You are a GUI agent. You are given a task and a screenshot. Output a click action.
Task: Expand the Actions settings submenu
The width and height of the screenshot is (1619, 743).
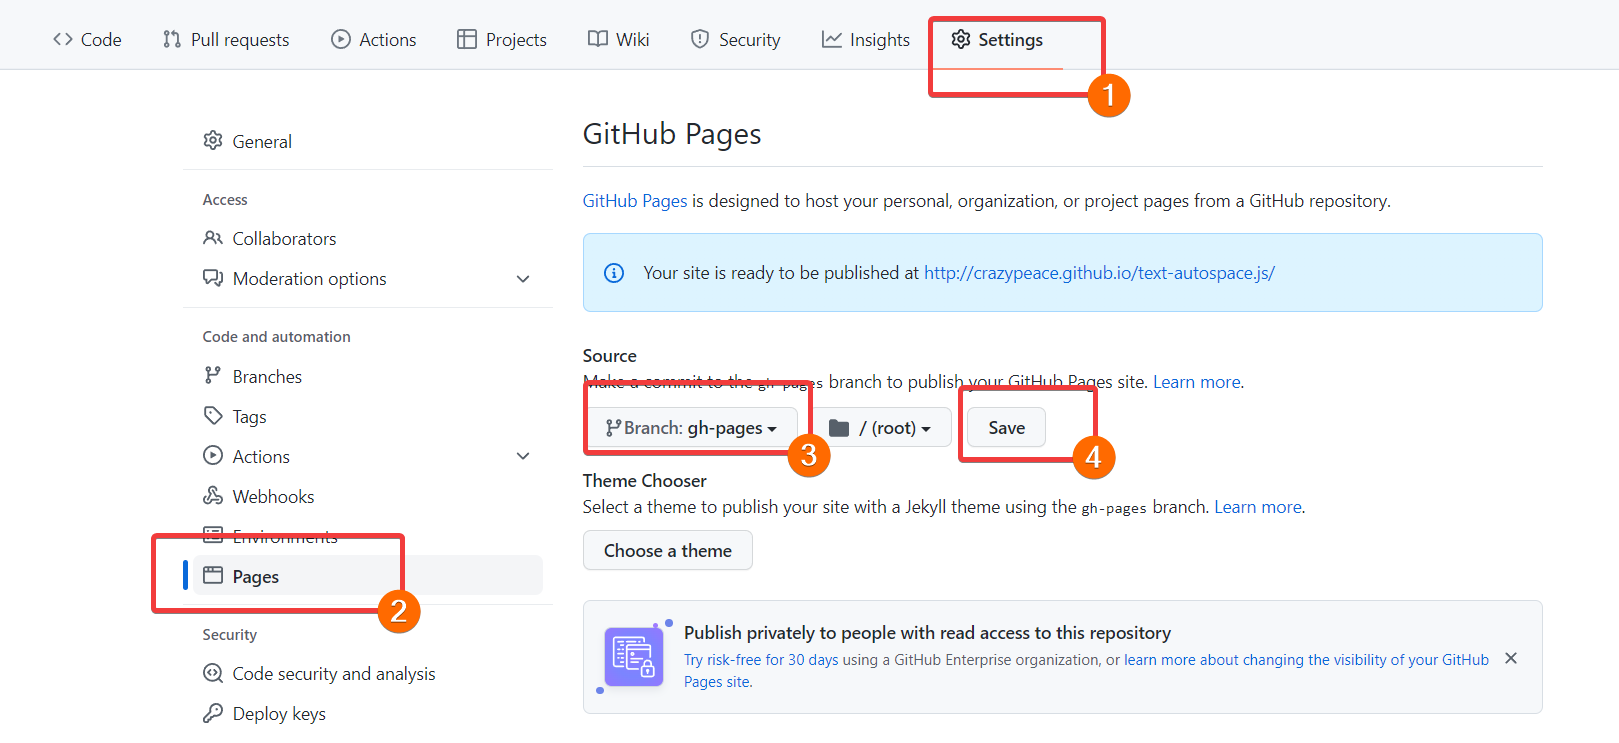[523, 456]
